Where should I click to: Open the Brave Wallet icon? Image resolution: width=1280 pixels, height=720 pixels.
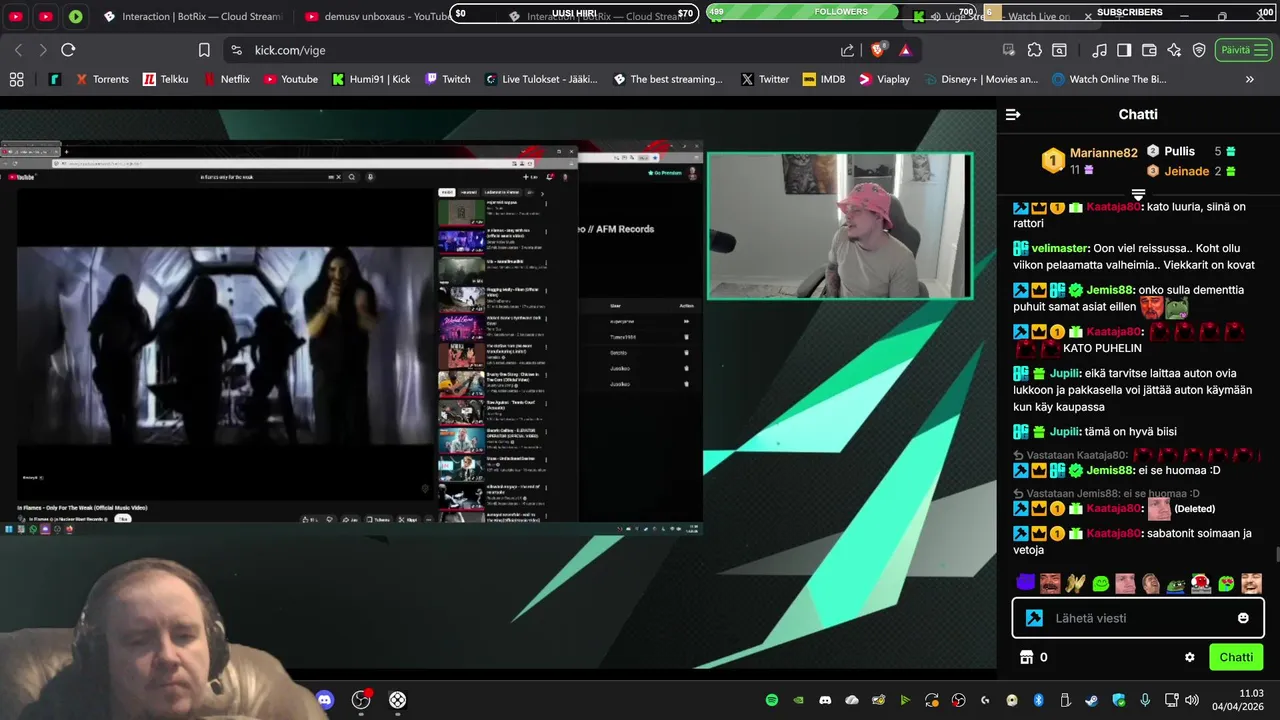click(1149, 50)
